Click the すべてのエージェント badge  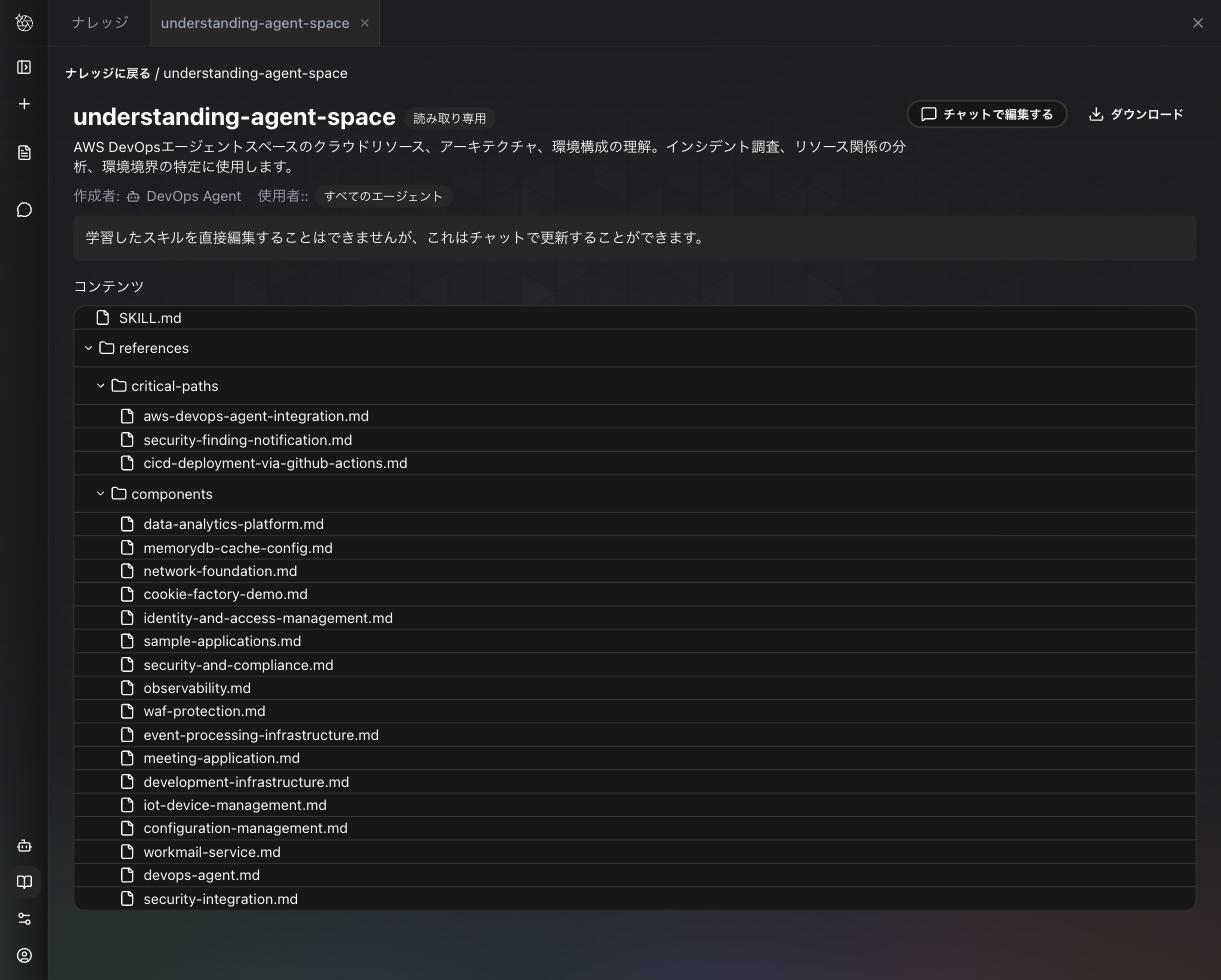[383, 196]
